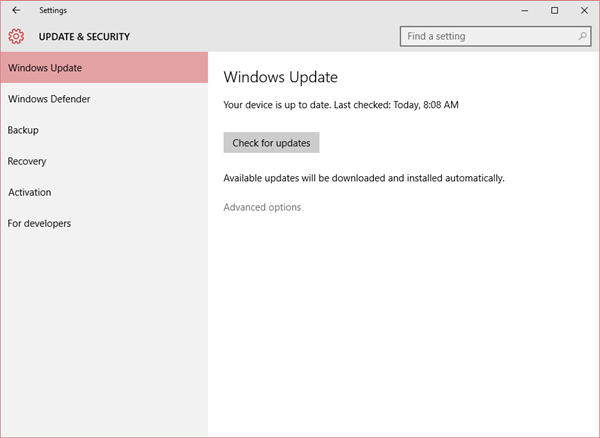Open the Backup section

tap(104, 130)
